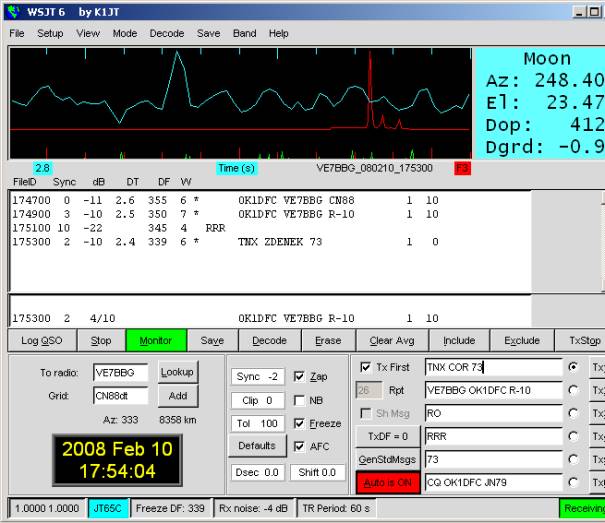Click the Clear Avg button
The height and width of the screenshot is (523, 605).
pos(392,340)
